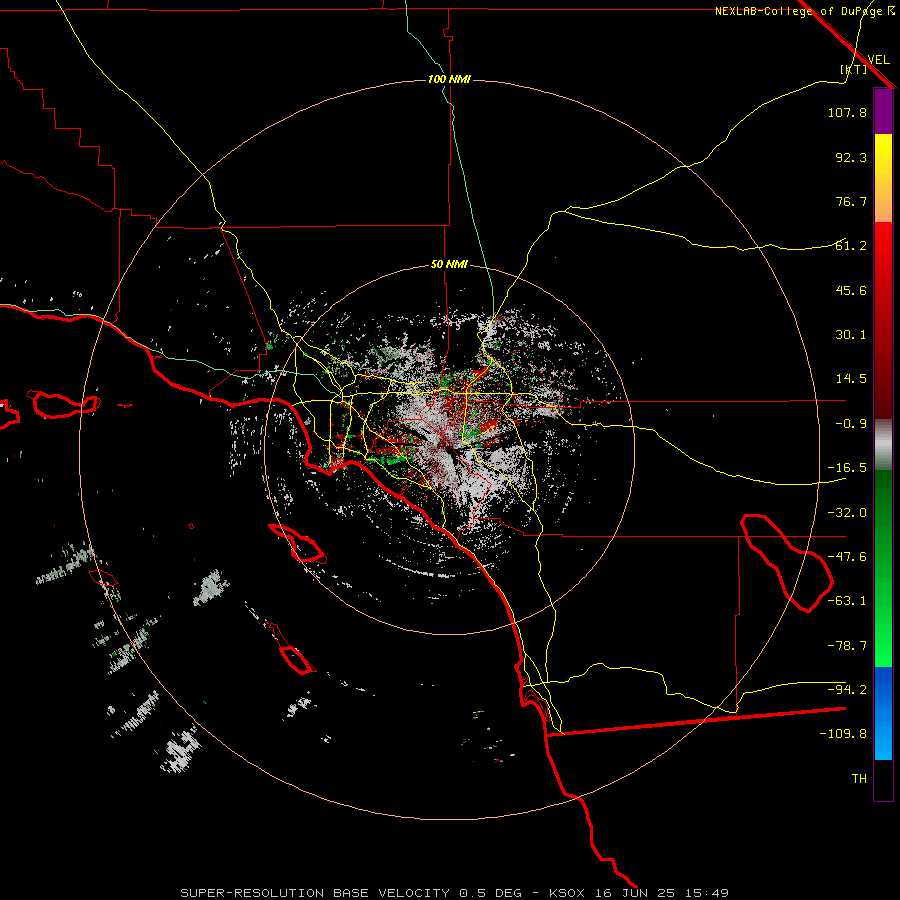Click the VEL legend title
The height and width of the screenshot is (900, 900).
878,59
